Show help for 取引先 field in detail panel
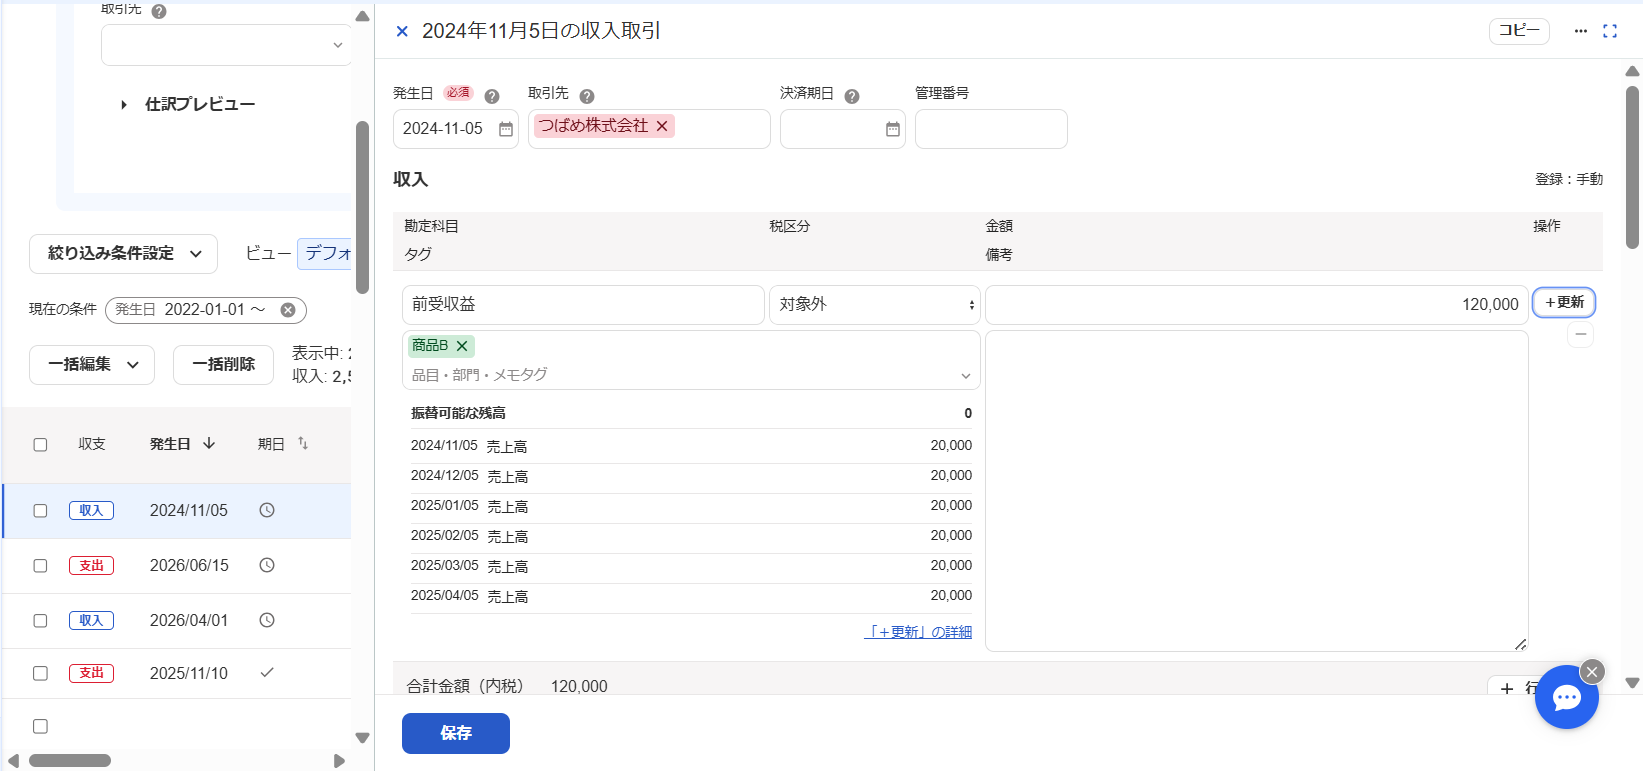Screen dimensions: 1643x771 (587, 96)
